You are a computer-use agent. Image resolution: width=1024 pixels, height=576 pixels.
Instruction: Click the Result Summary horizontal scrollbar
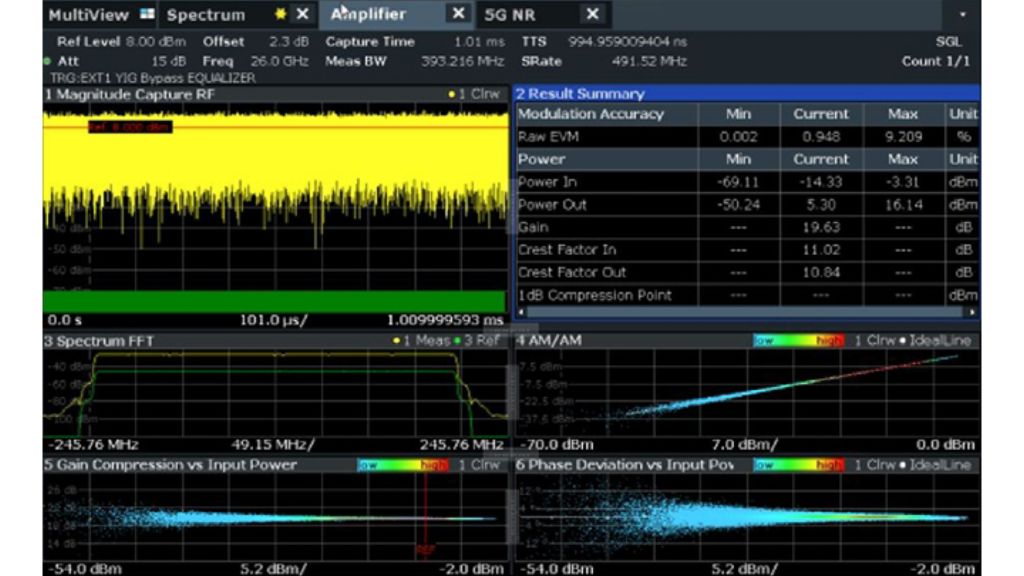click(745, 312)
